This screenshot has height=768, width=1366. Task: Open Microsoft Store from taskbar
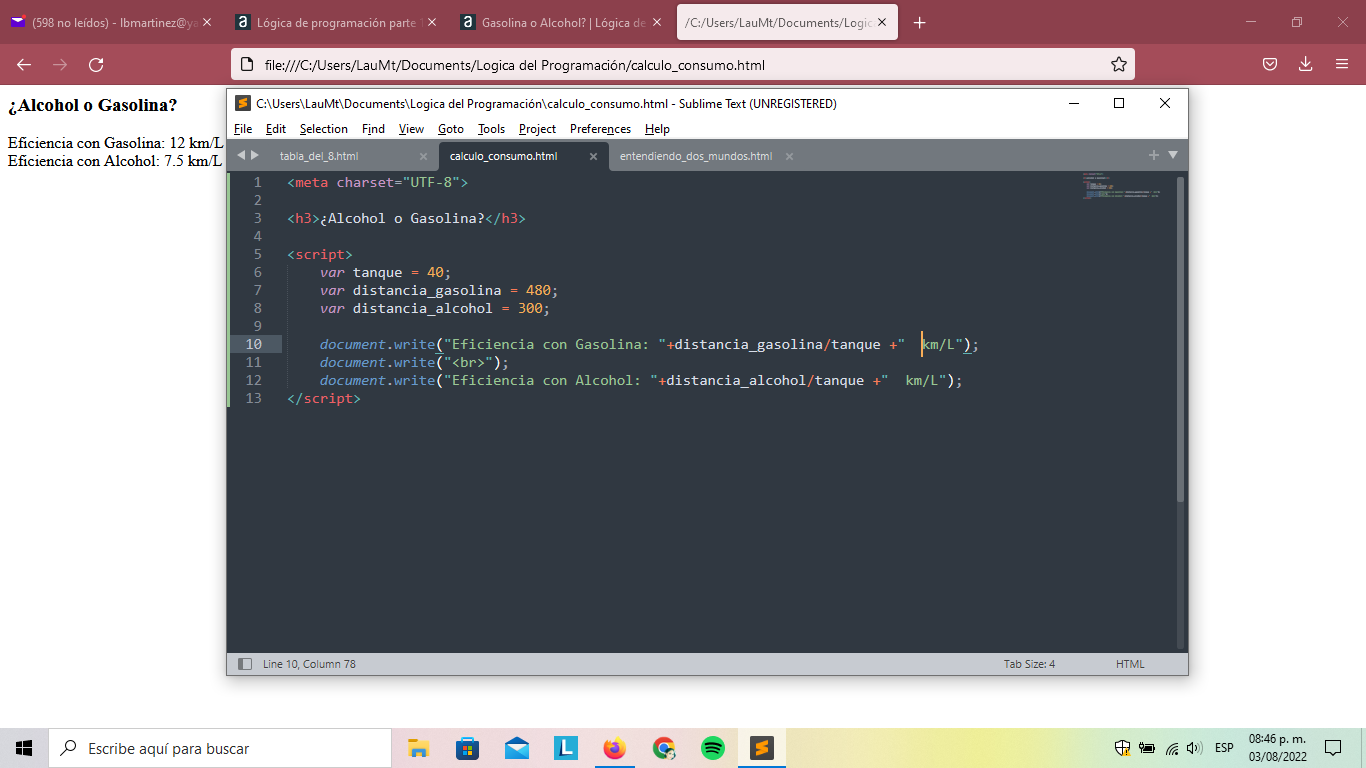click(467, 748)
